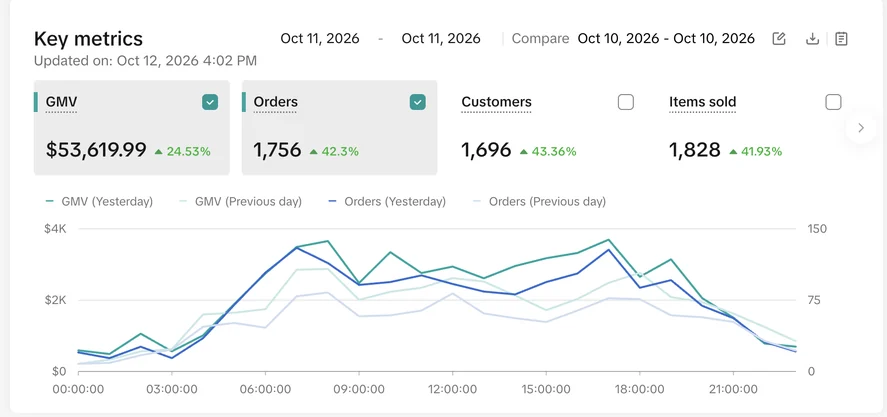Click the $53,619.99 GMV value
887x417 pixels.
click(96, 150)
